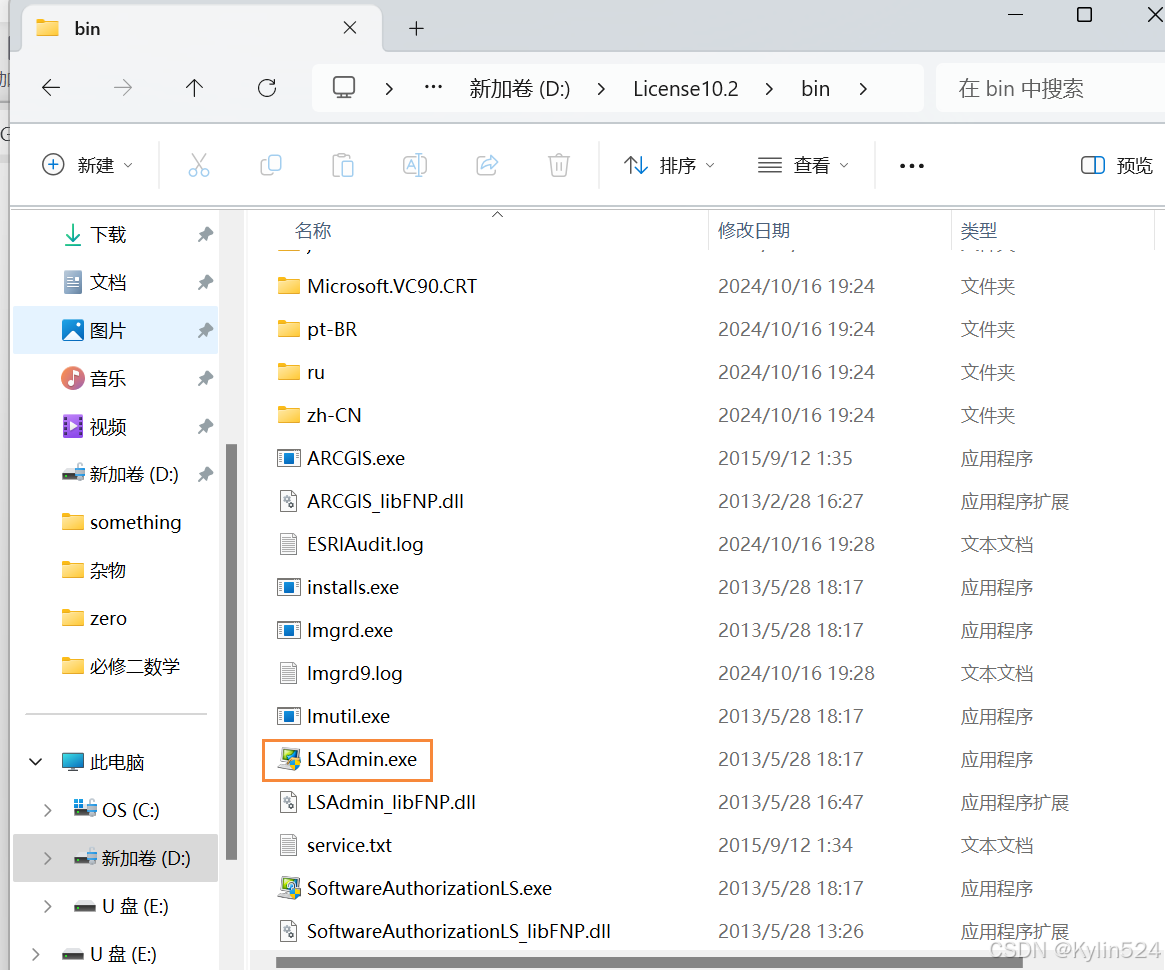Select the ARCGIS.exe file icon
The height and width of the screenshot is (970, 1165).
tap(289, 458)
